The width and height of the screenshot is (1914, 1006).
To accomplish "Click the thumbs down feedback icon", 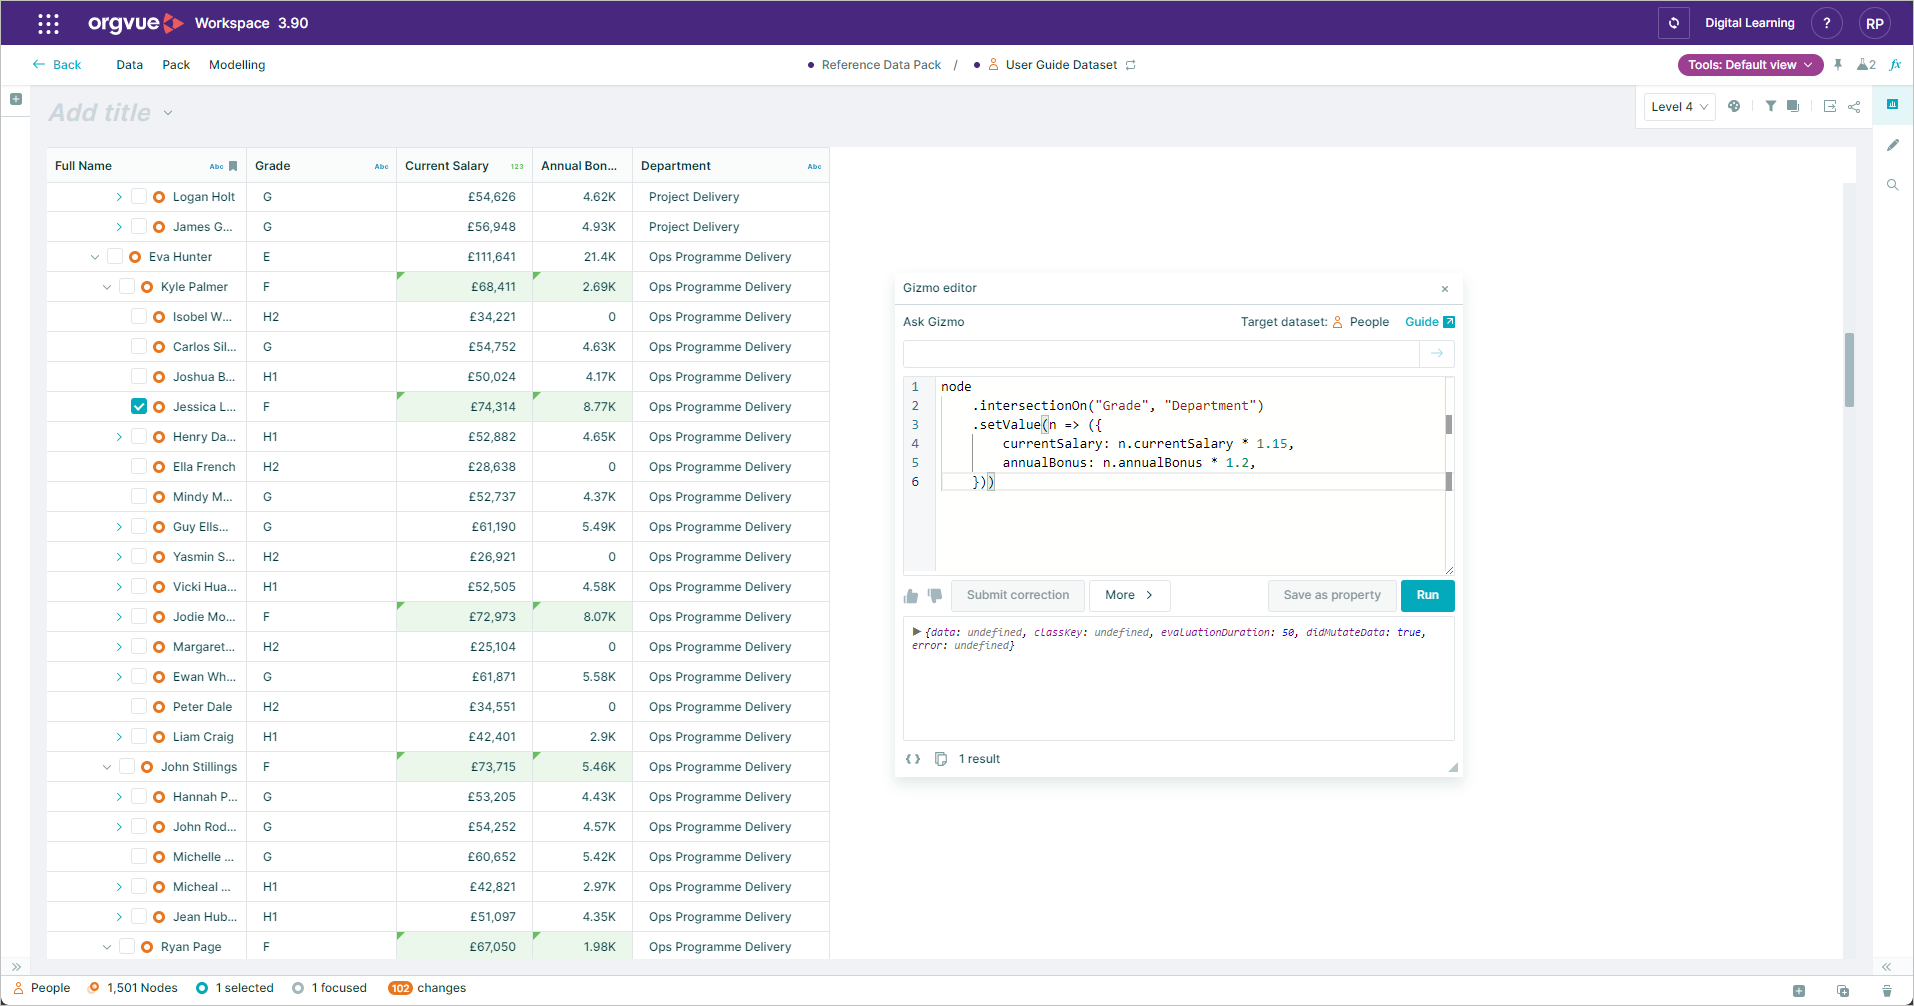I will tap(935, 596).
